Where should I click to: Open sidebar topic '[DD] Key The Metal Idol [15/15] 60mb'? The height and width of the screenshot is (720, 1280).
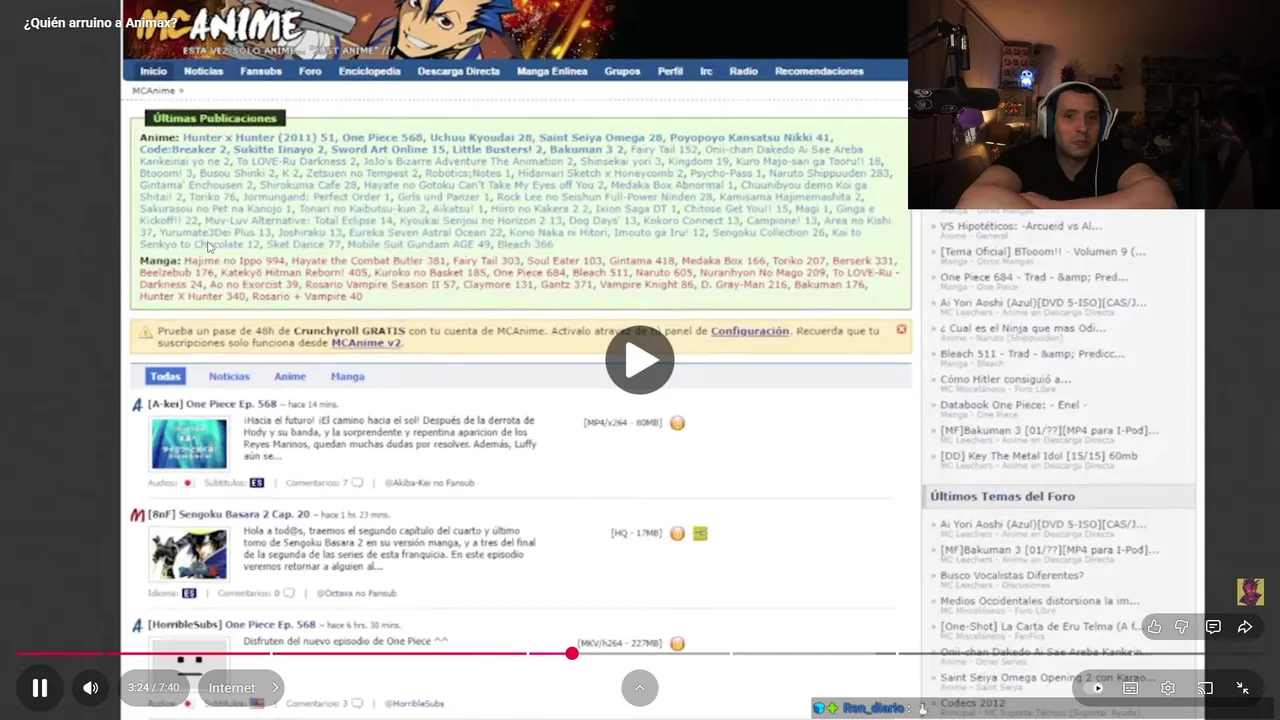(x=1038, y=456)
